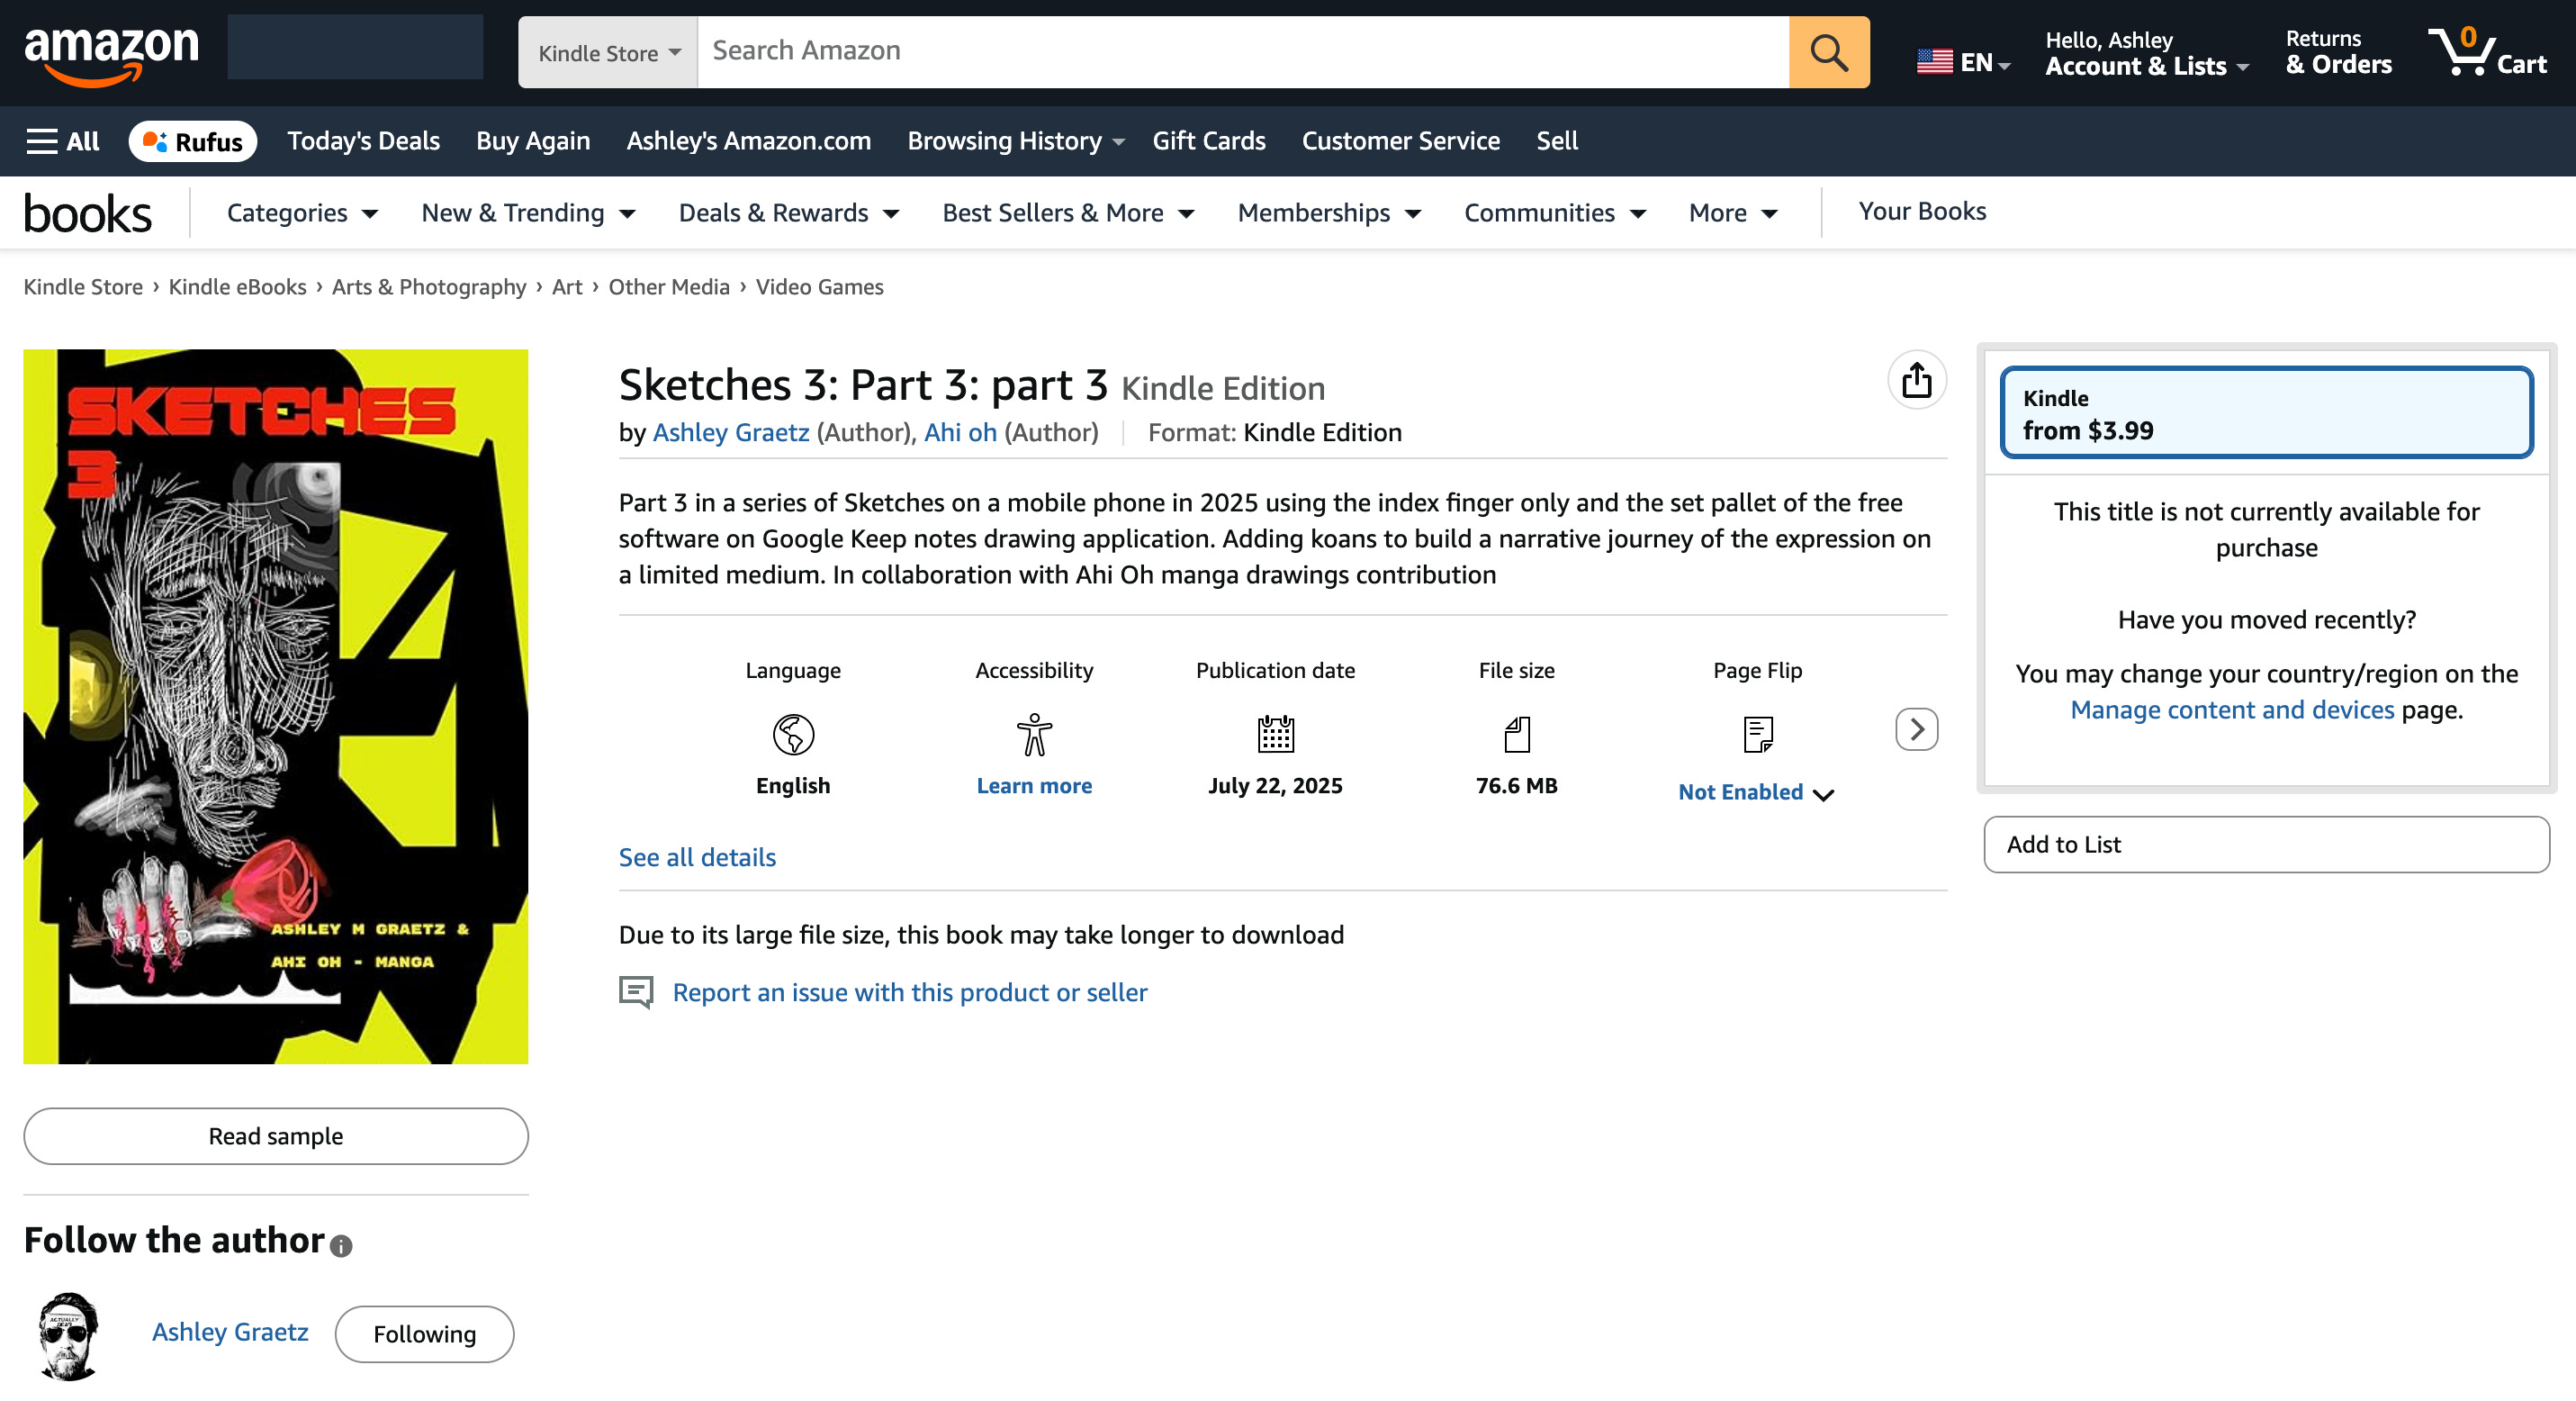Open the All hamburger menu
This screenshot has height=1401, width=2576.
(x=62, y=141)
